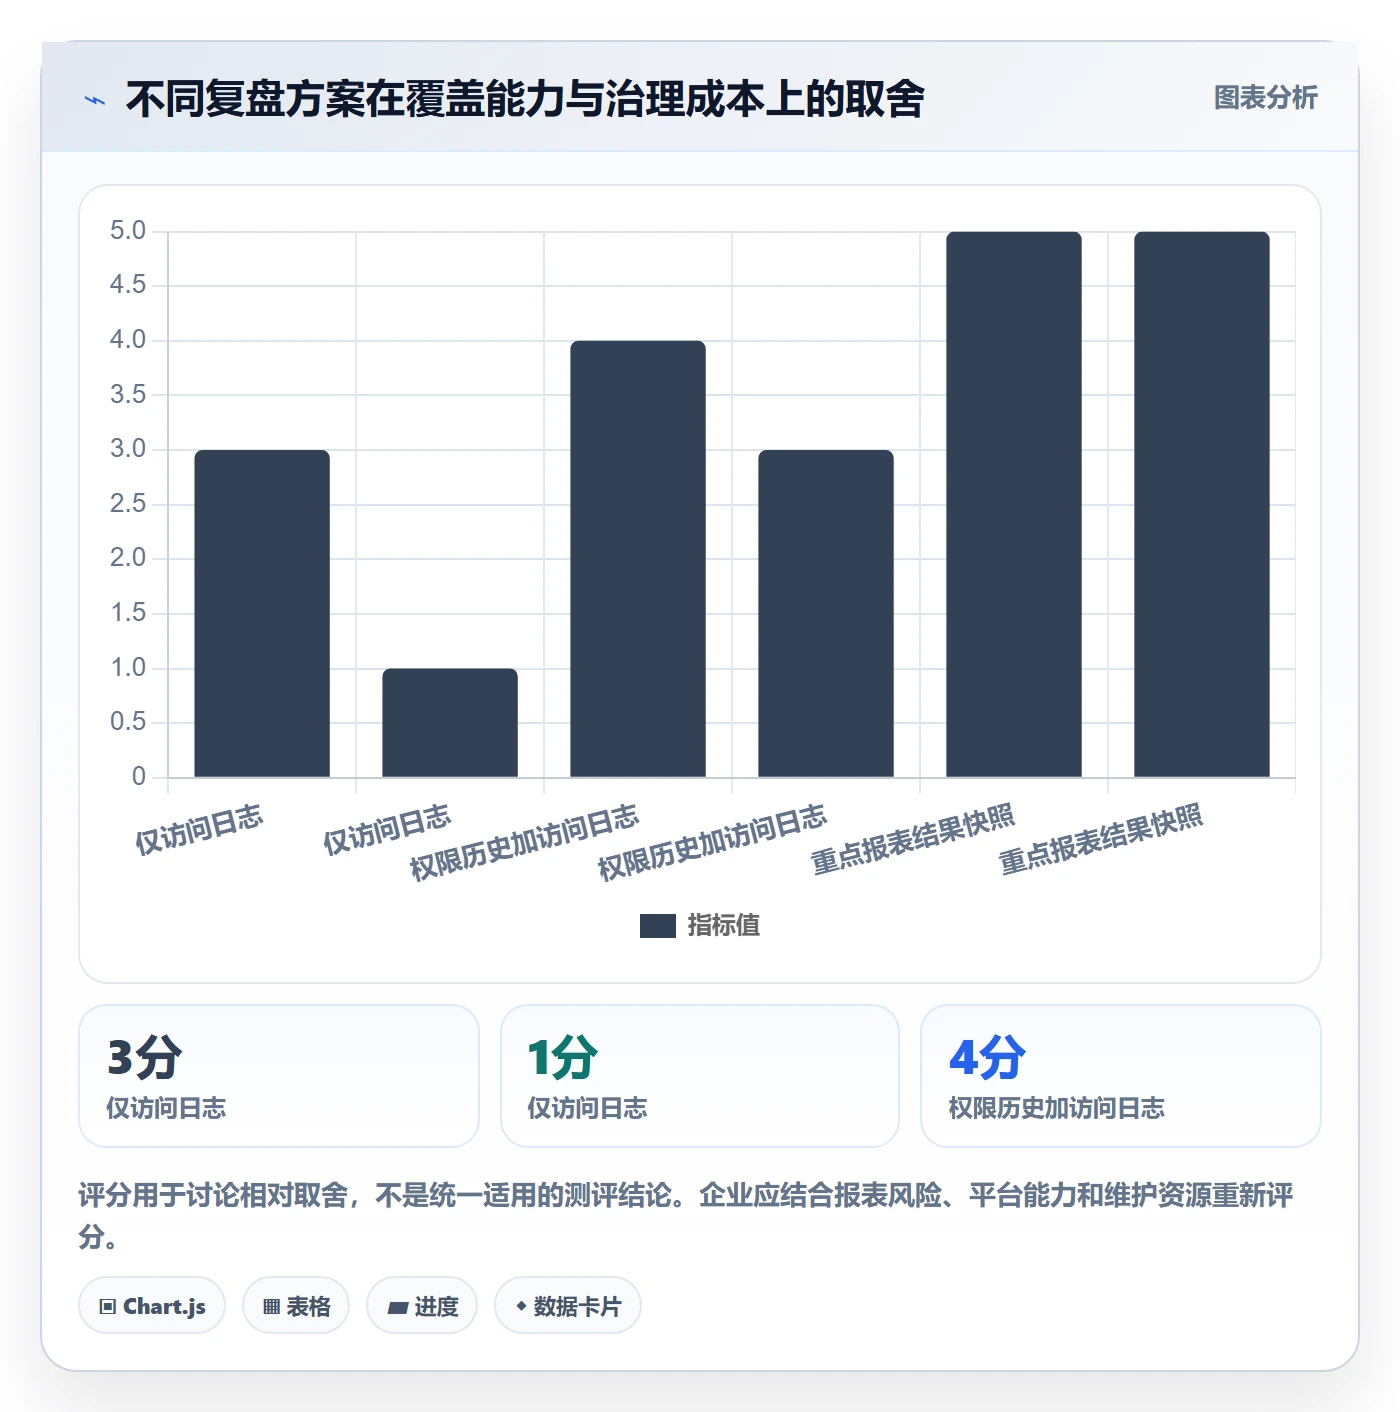Select the 进度 tag chip
1400x1412 pixels.
click(x=422, y=1306)
